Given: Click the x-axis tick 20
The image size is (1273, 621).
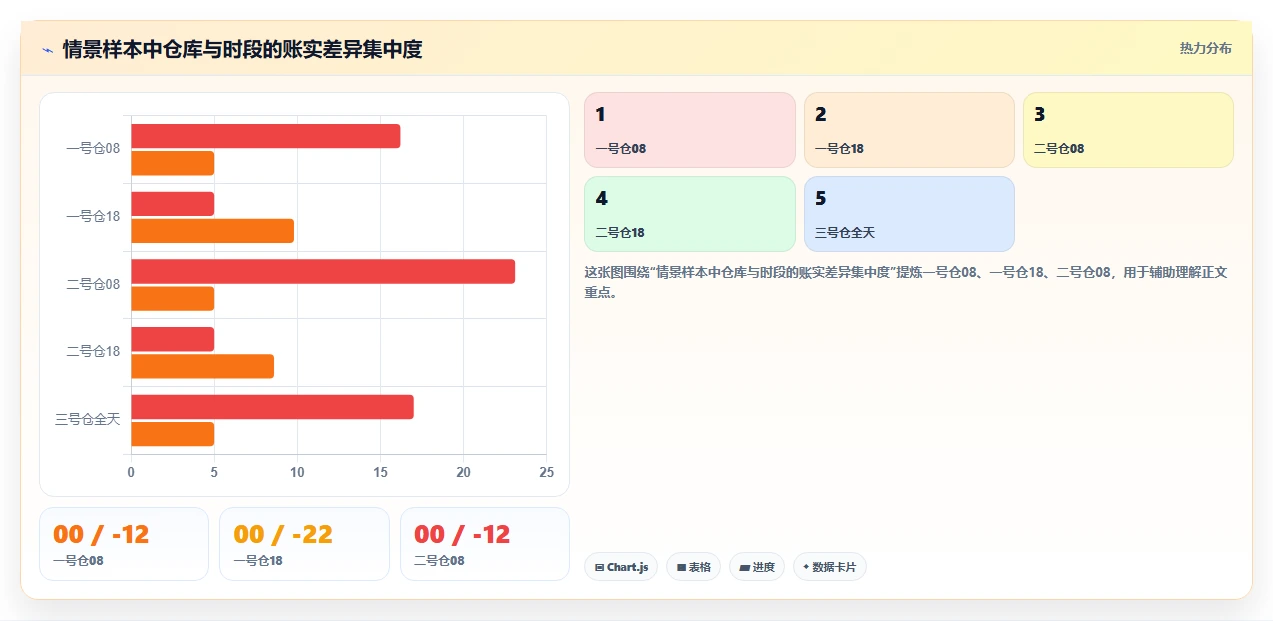Looking at the screenshot, I should [463, 472].
